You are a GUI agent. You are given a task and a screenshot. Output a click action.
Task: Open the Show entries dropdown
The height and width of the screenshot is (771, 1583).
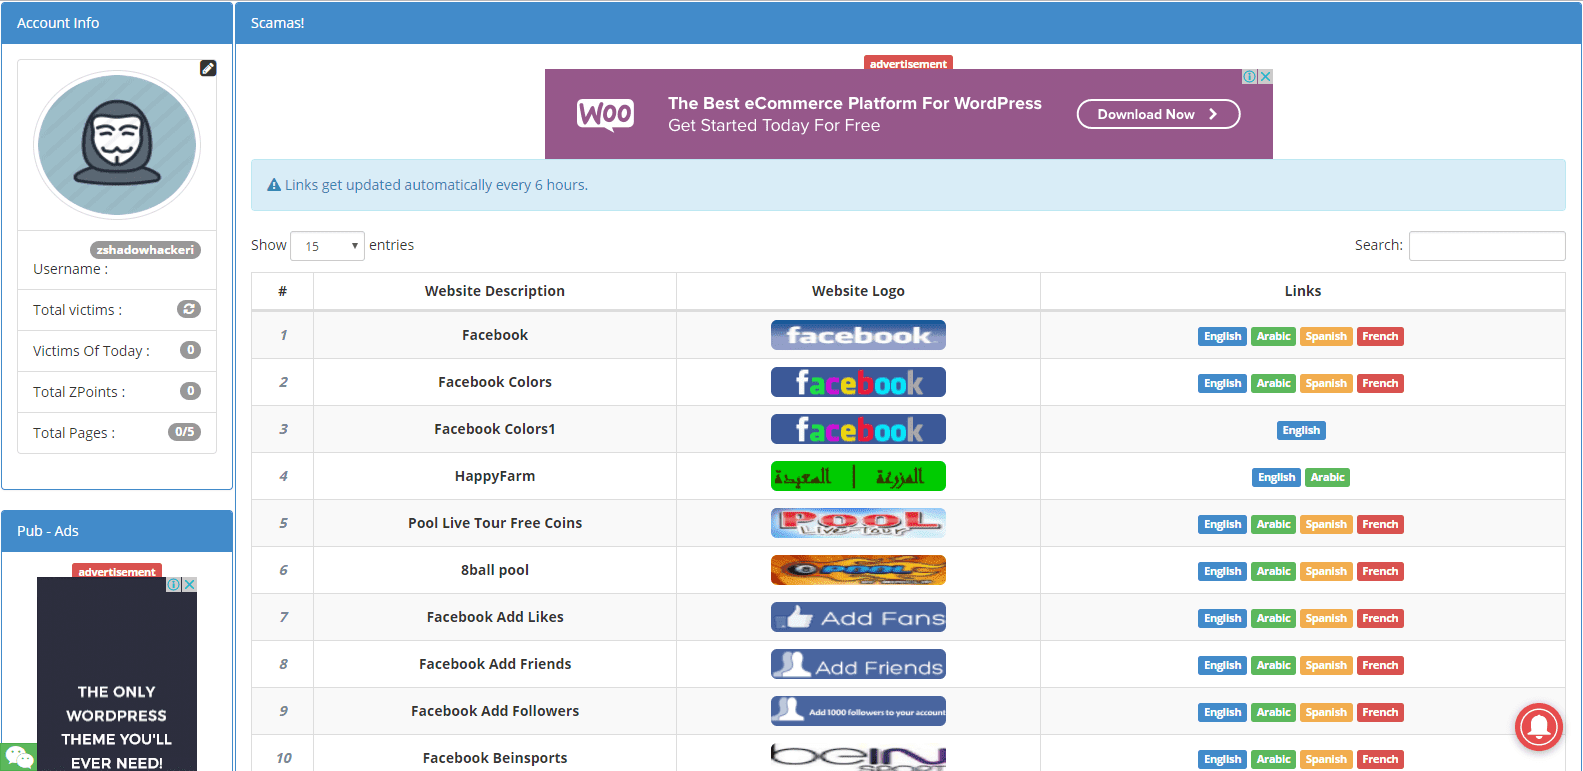tap(327, 245)
